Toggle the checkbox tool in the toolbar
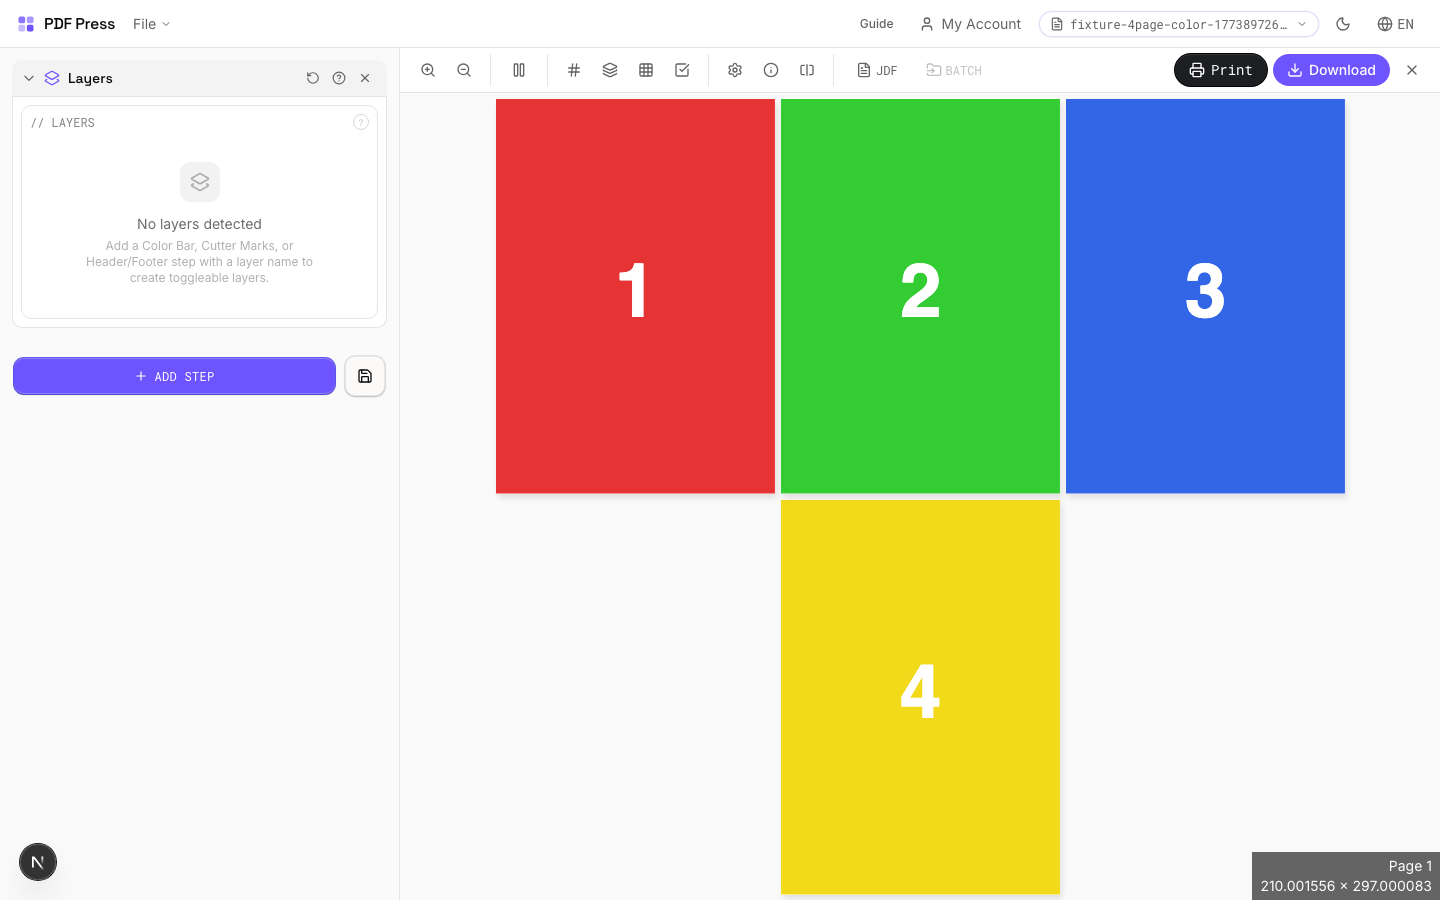This screenshot has width=1440, height=900. [x=682, y=70]
